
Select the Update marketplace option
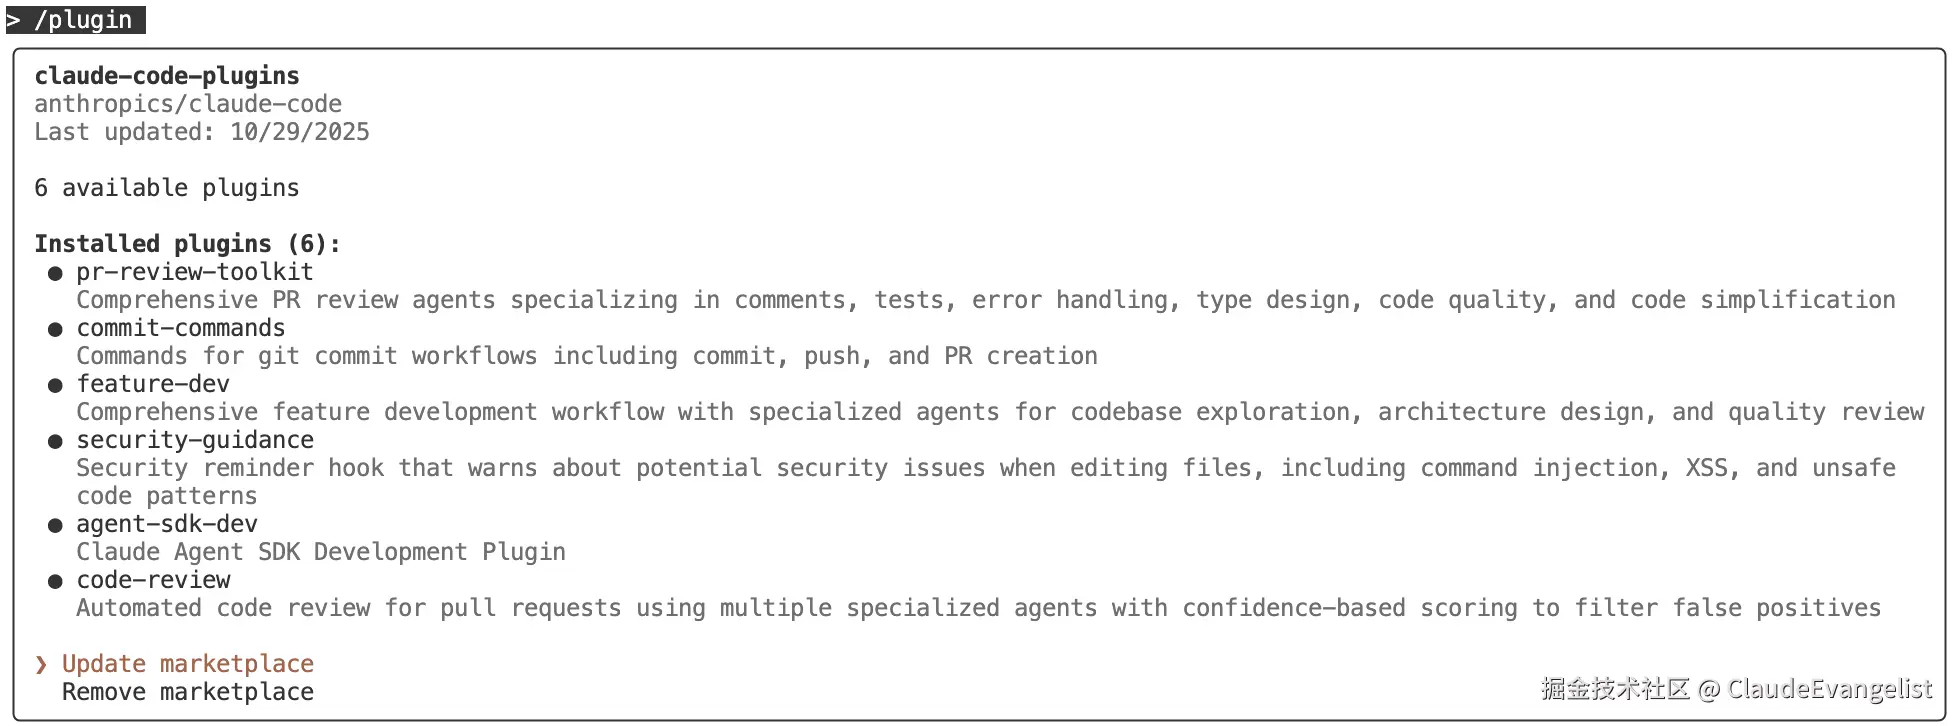[188, 664]
